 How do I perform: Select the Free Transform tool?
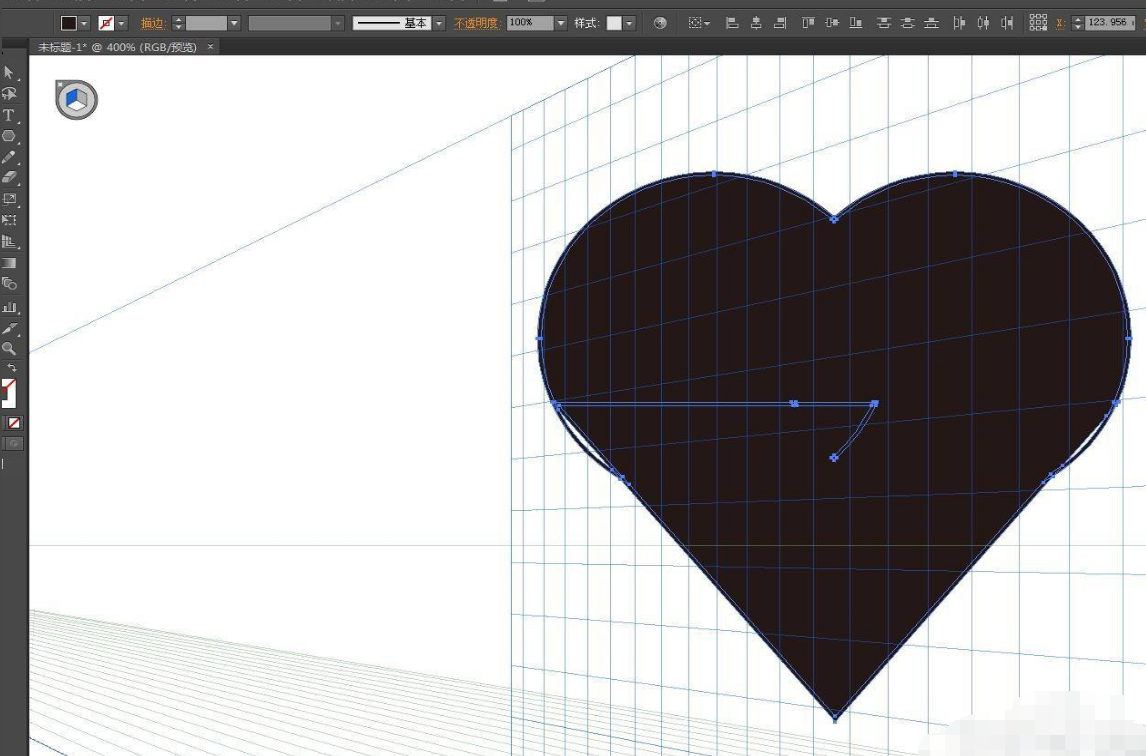[9, 220]
